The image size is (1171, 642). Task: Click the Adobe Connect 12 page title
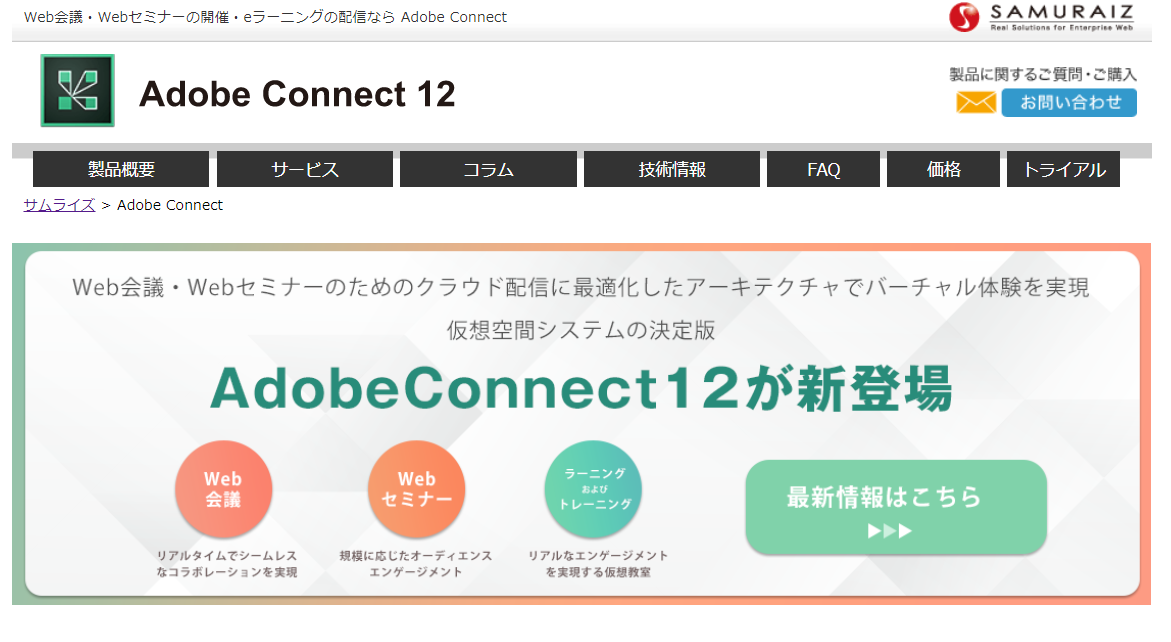pos(297,94)
